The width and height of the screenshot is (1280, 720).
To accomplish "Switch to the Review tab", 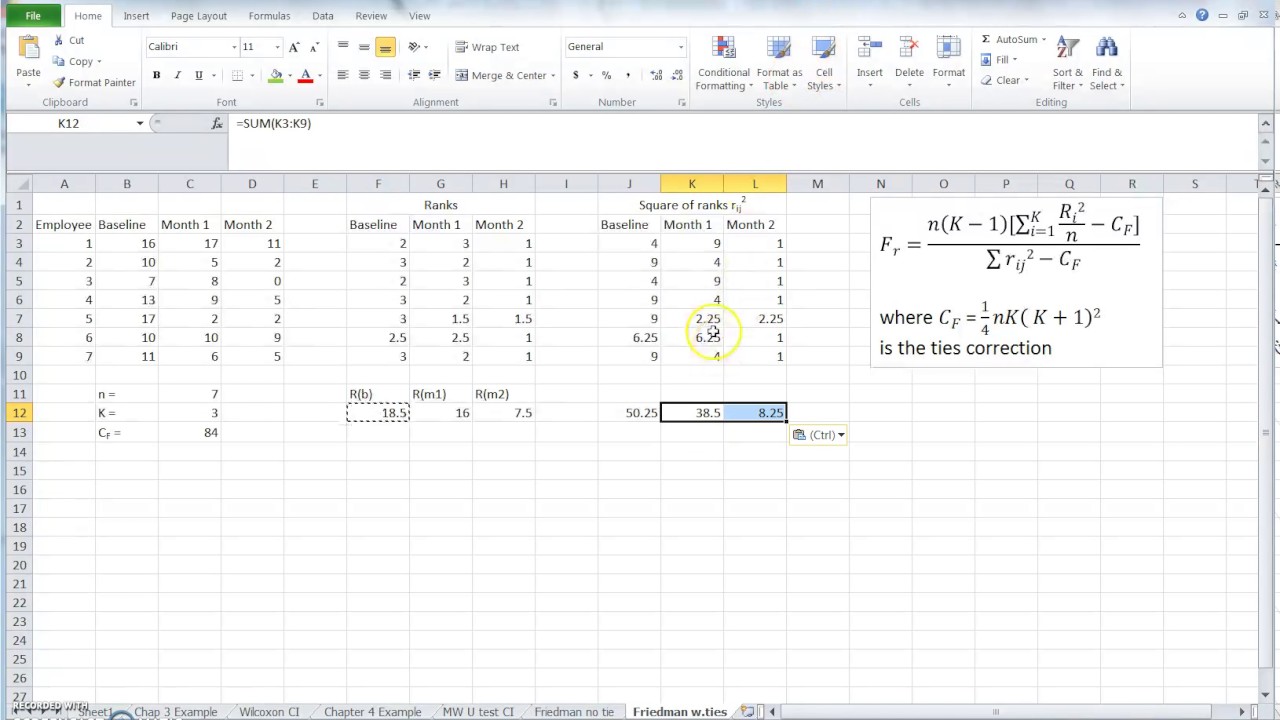I will pos(371,16).
